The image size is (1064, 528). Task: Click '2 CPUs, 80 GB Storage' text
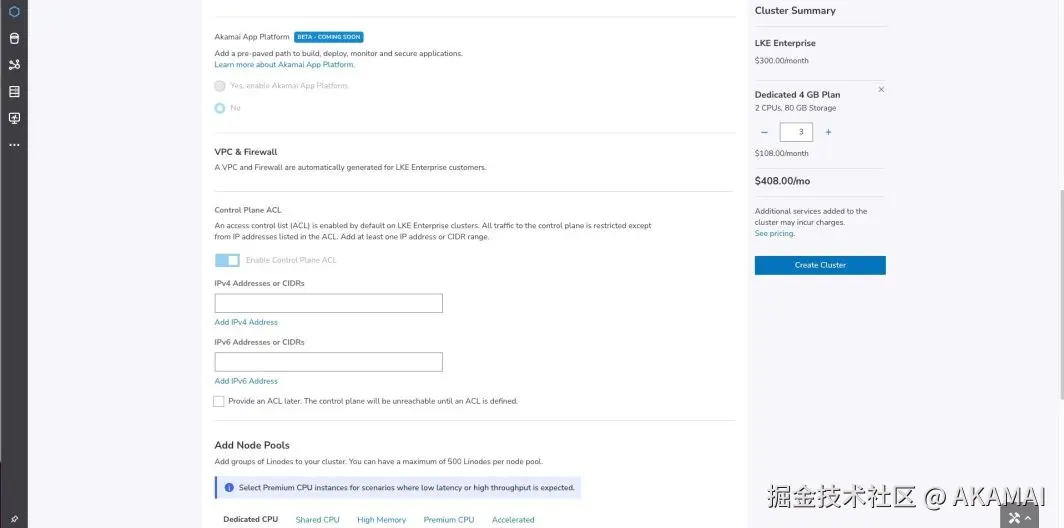(795, 108)
